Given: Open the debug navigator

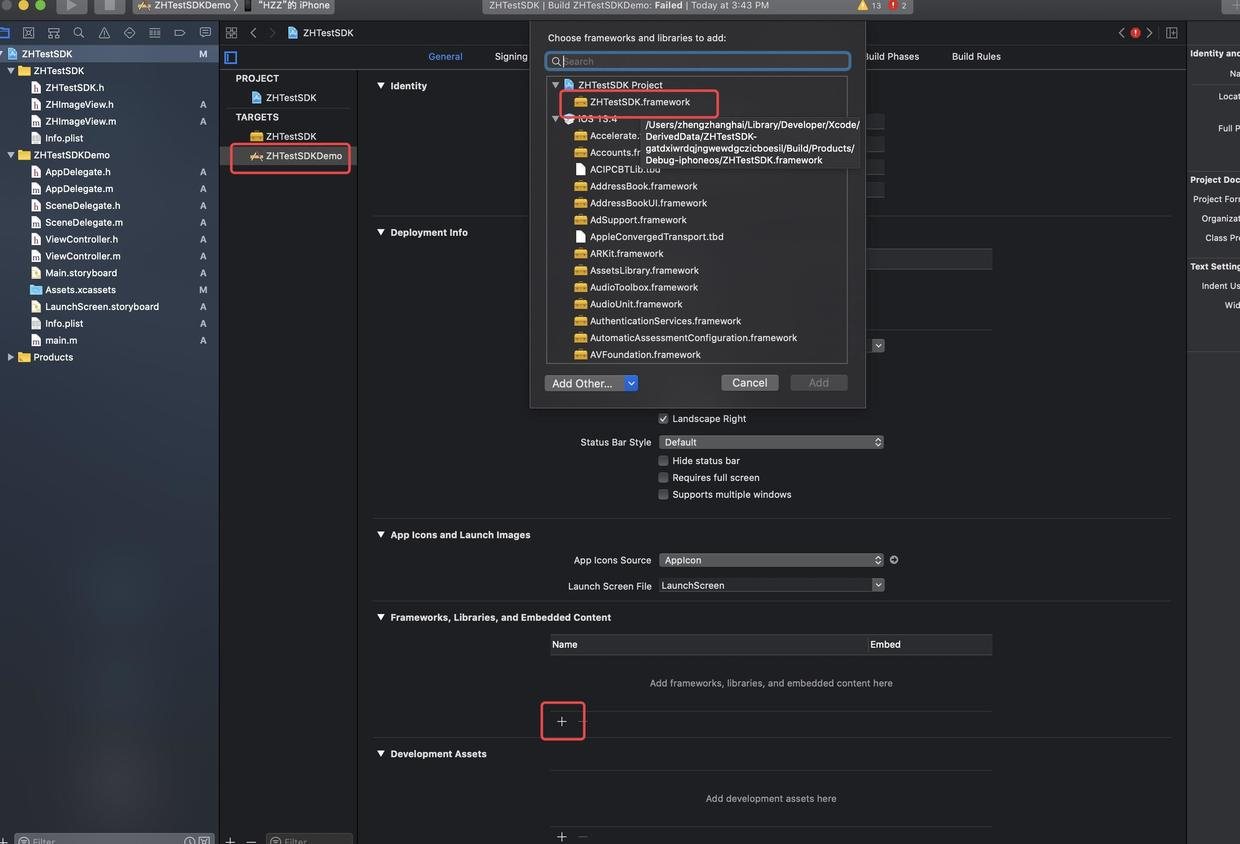Looking at the screenshot, I should tap(154, 33).
